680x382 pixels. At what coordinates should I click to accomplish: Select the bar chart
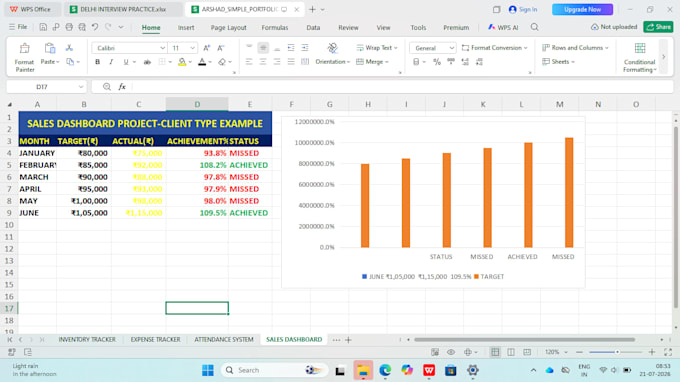click(433, 202)
